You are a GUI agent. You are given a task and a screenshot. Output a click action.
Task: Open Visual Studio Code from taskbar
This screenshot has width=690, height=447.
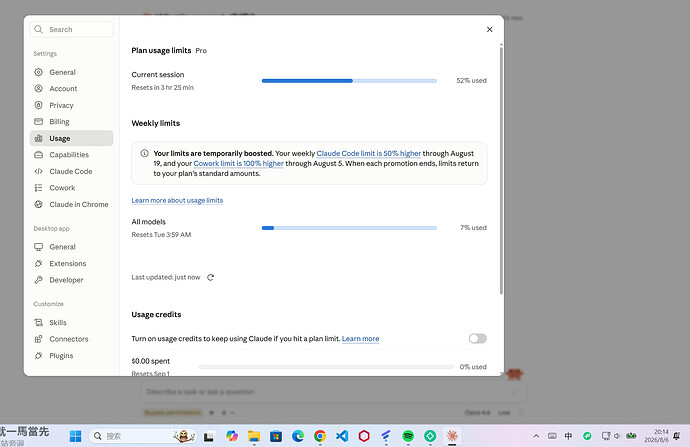(342, 436)
